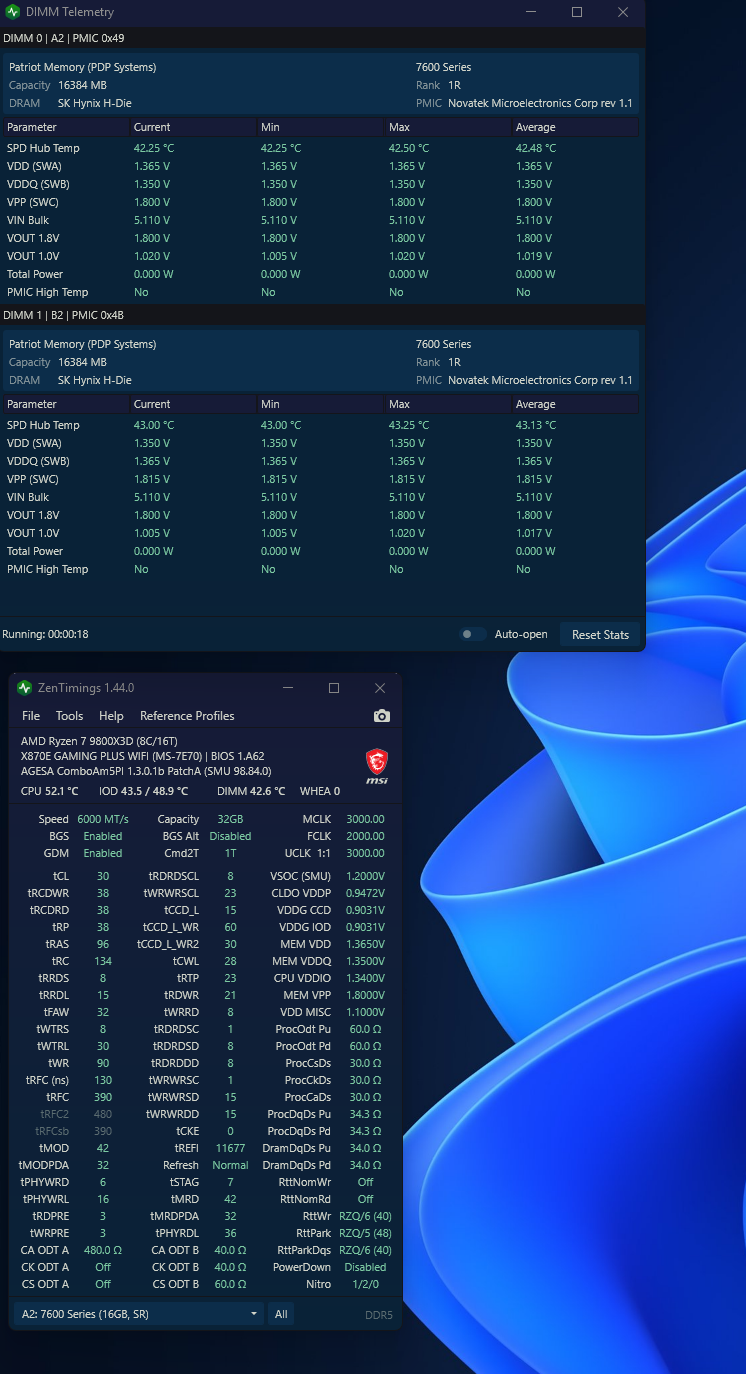
Task: Click the 42.48 °C average temperature value
Action: (x=536, y=148)
